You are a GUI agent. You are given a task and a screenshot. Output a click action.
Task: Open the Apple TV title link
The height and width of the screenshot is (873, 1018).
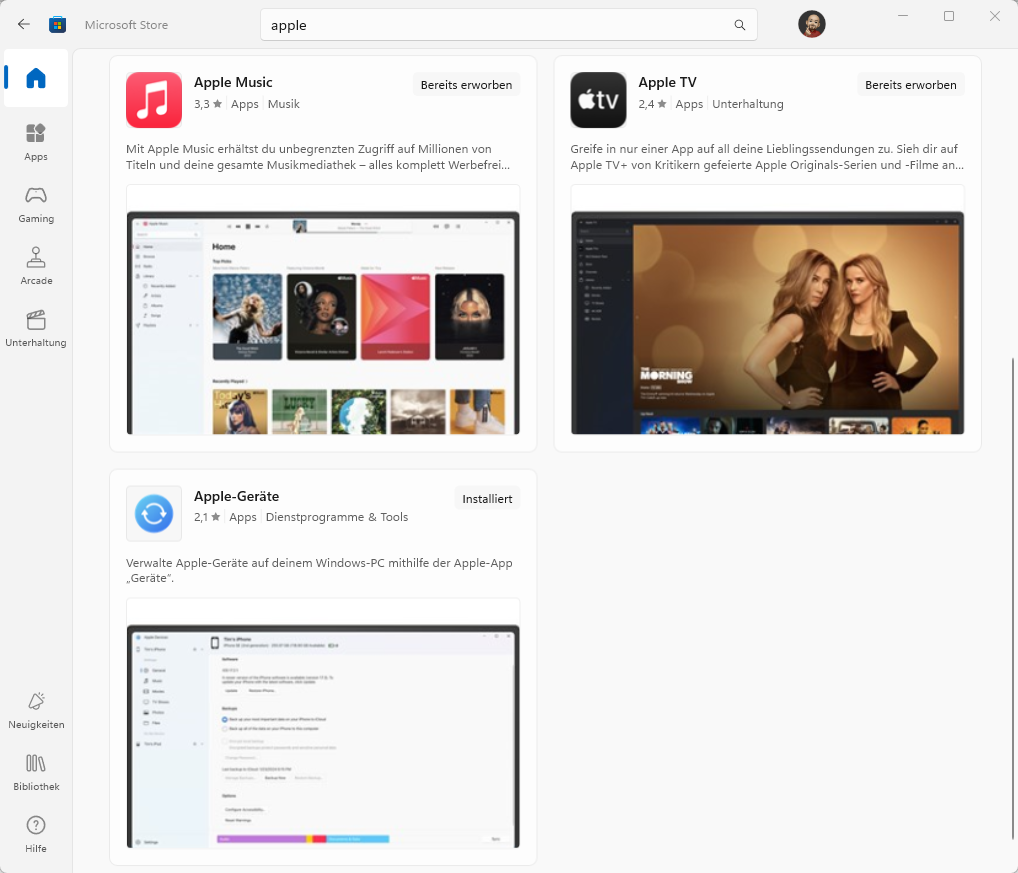667,82
